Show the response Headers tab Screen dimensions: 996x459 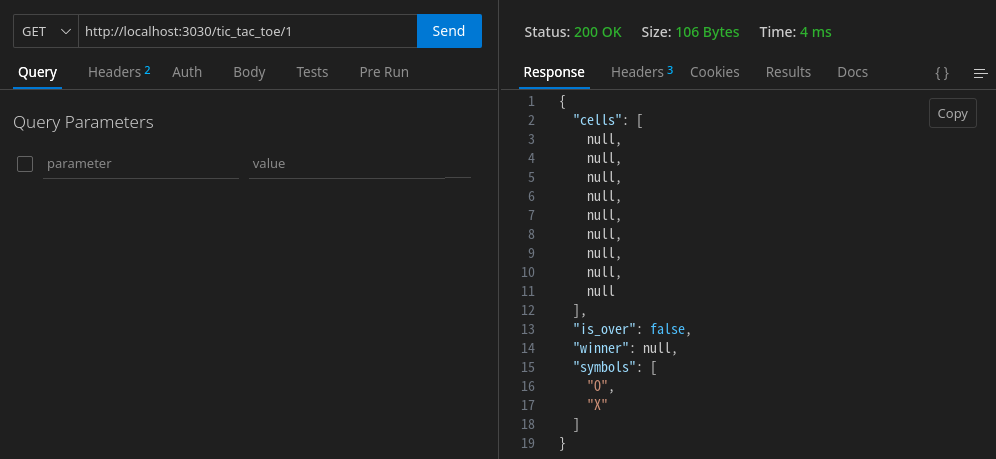[x=641, y=72]
